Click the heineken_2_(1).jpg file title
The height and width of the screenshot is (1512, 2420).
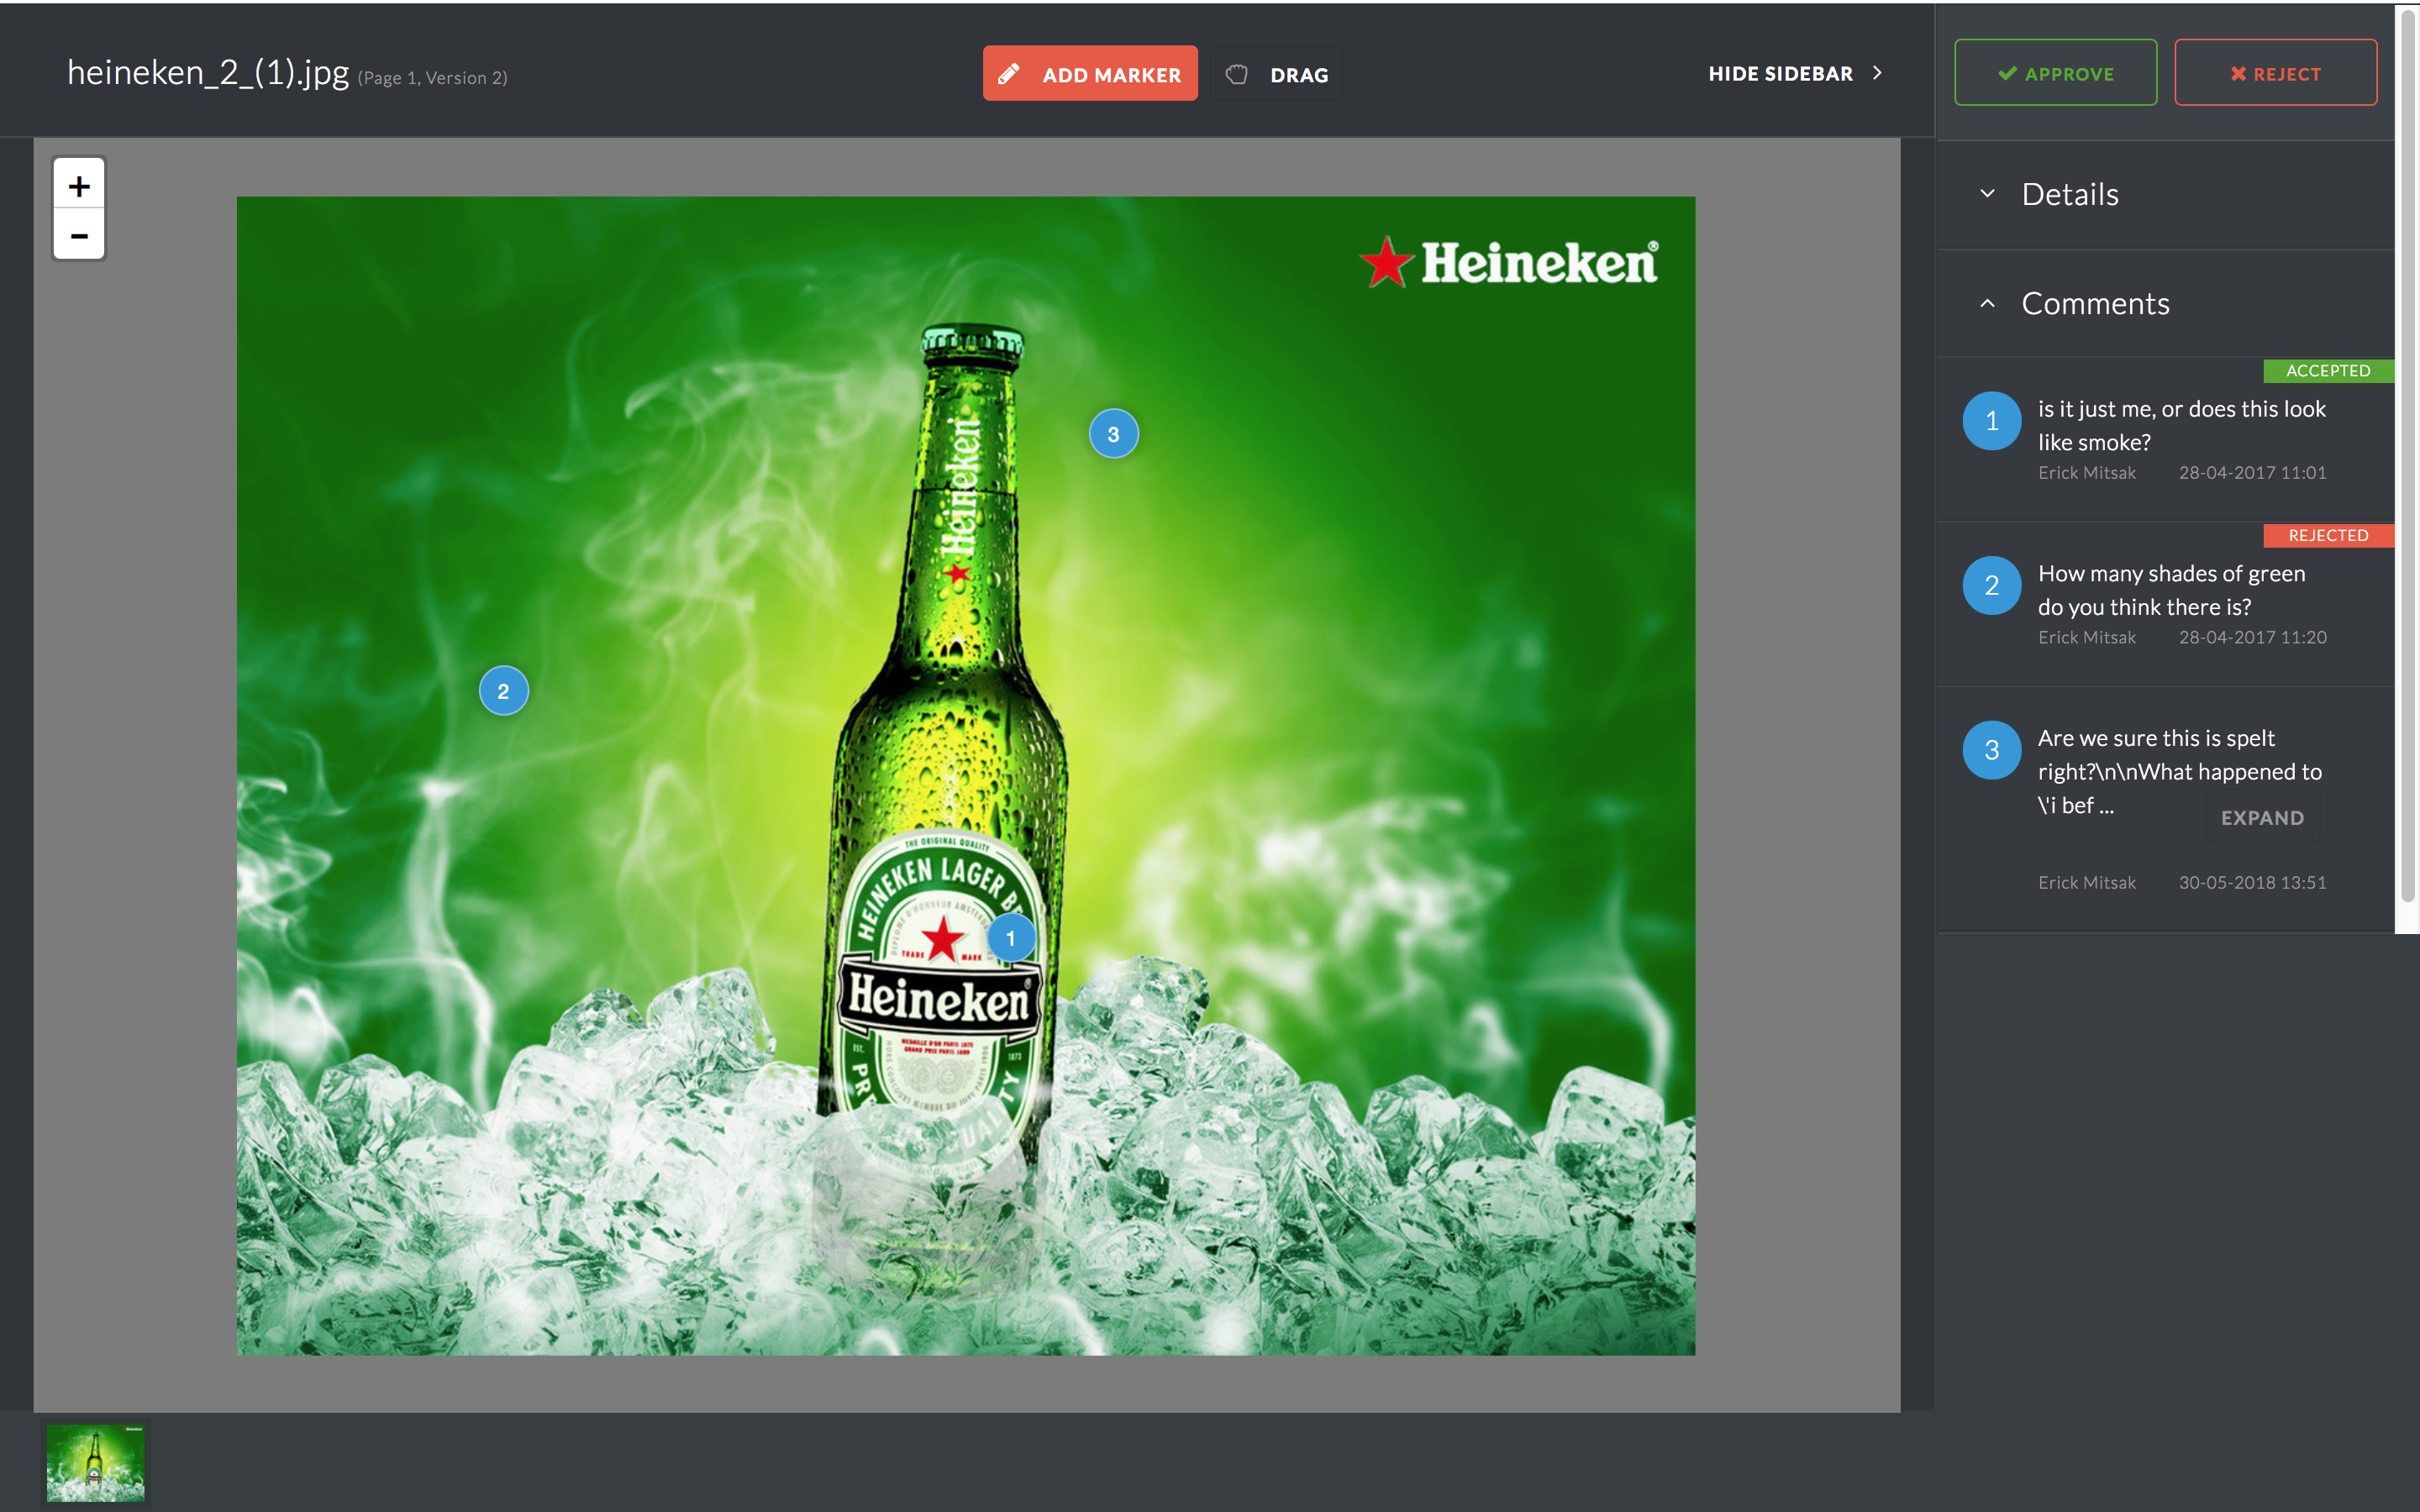[x=208, y=72]
